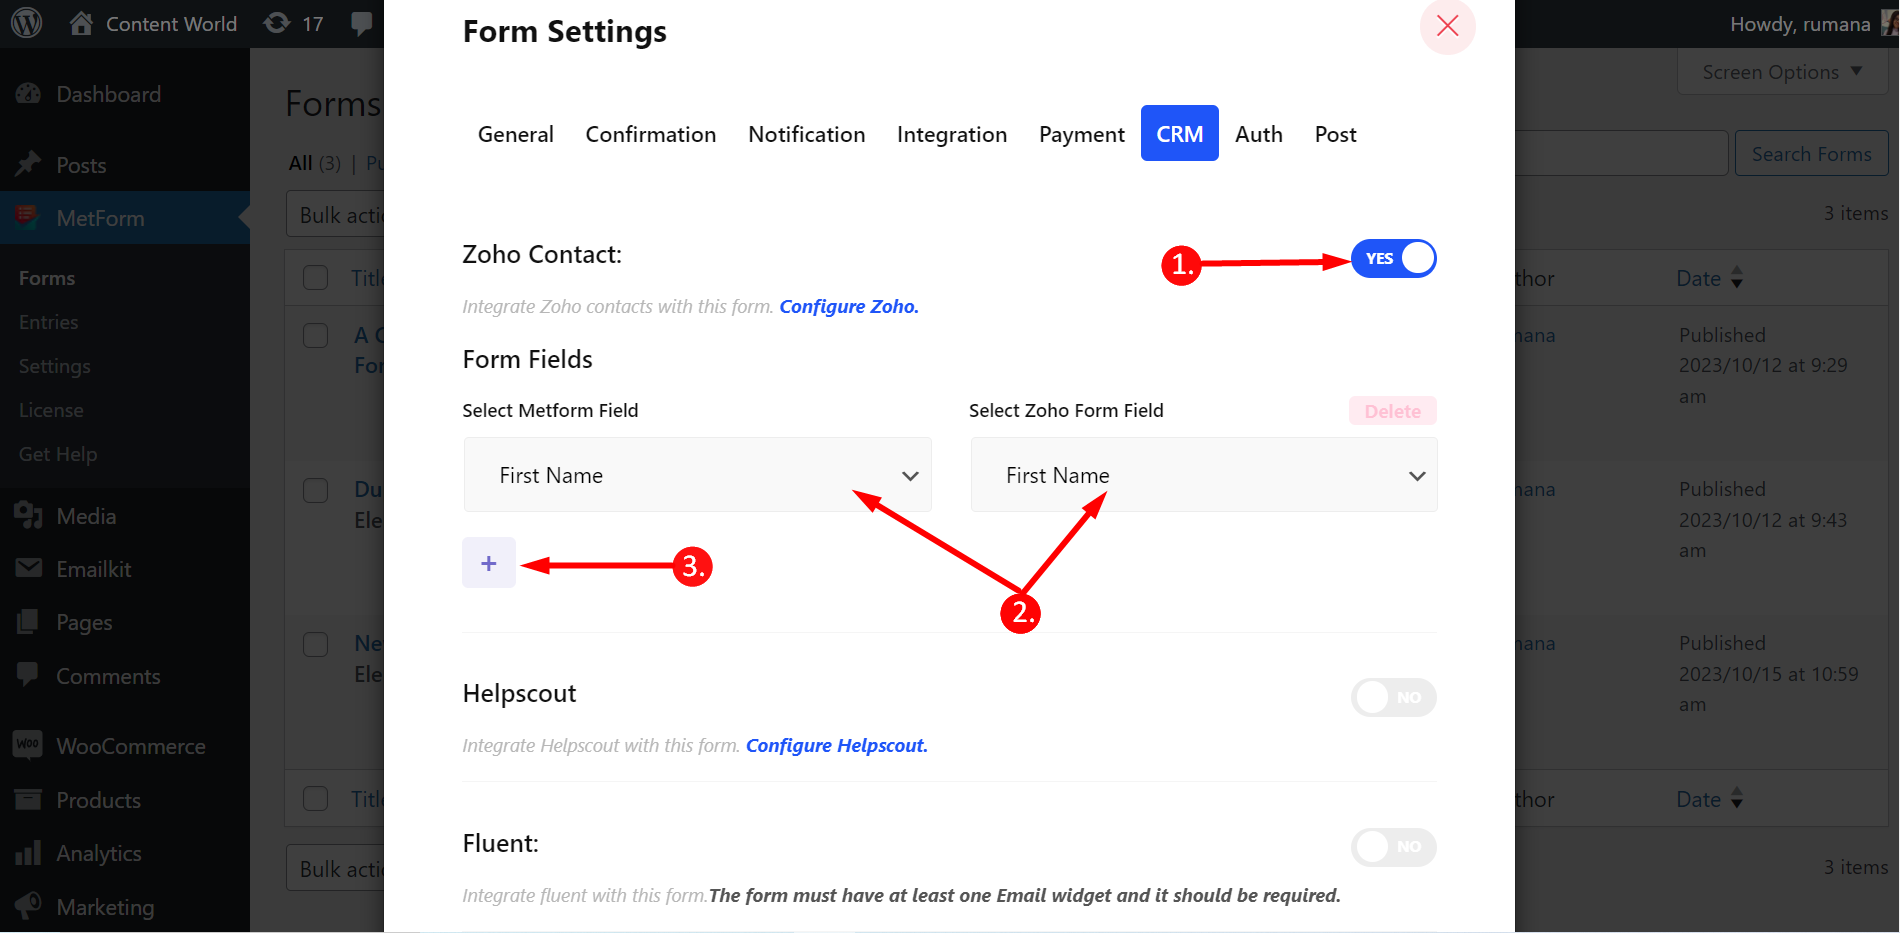This screenshot has height=933, width=1900.
Task: Expand the Select Zoho Form Field dropdown
Action: (1203, 475)
